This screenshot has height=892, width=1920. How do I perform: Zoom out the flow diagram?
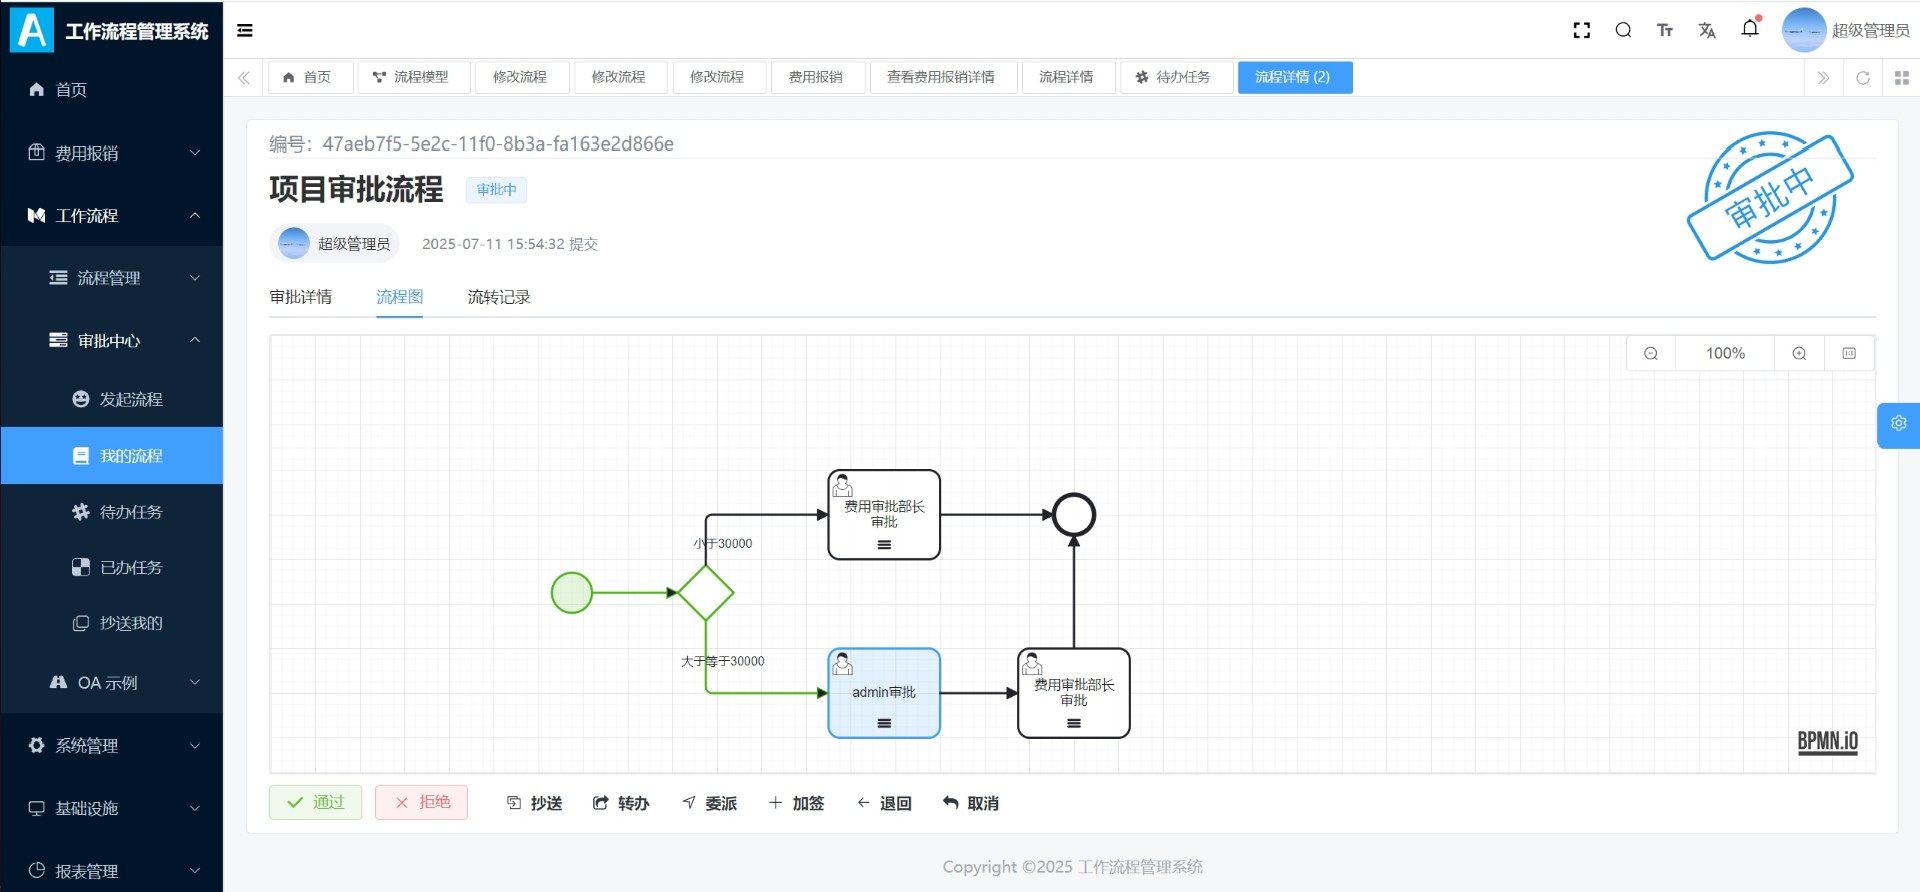tap(1651, 353)
